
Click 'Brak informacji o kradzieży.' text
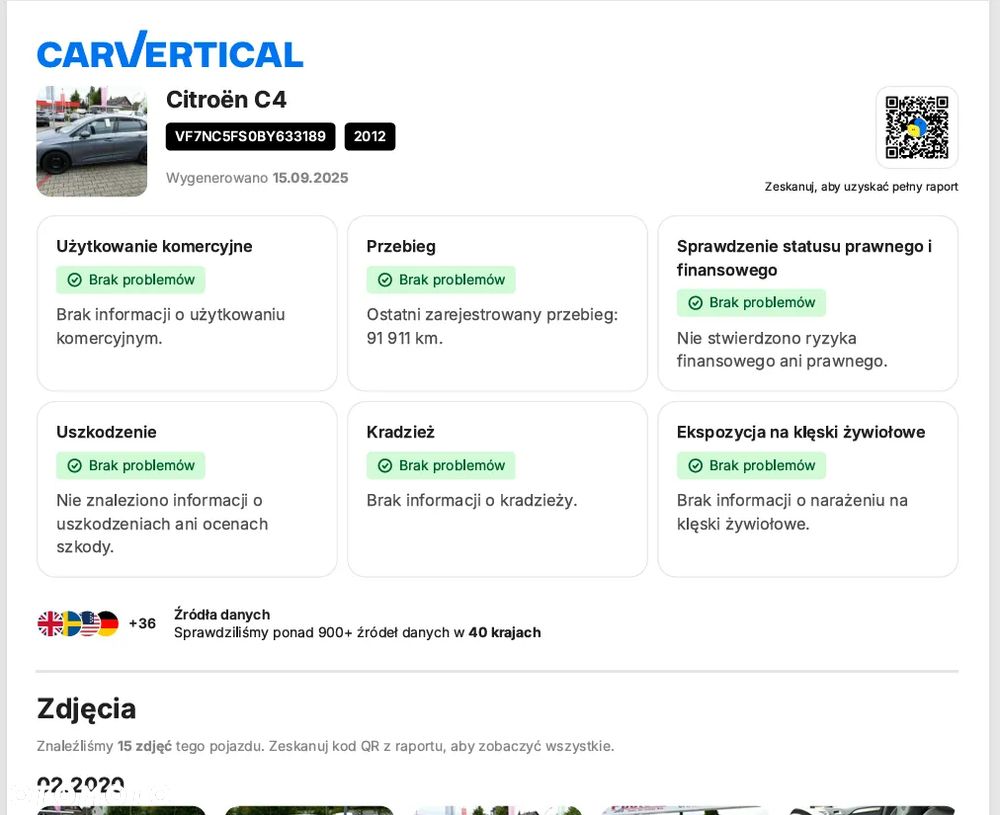coord(471,501)
